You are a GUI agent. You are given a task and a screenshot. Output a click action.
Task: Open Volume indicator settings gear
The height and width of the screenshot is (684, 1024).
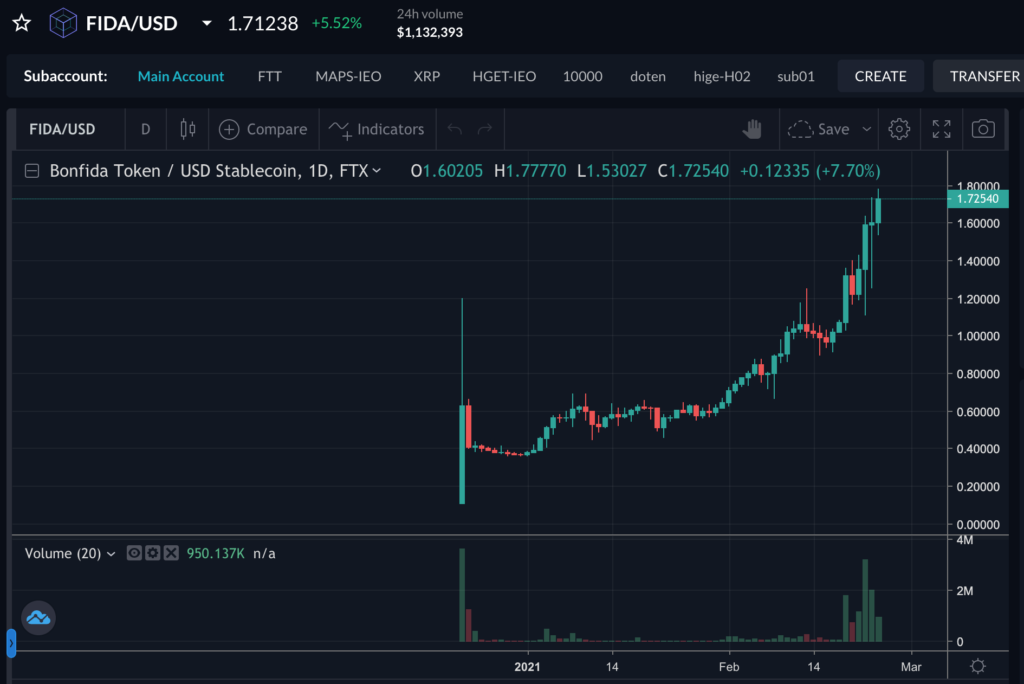pos(152,553)
